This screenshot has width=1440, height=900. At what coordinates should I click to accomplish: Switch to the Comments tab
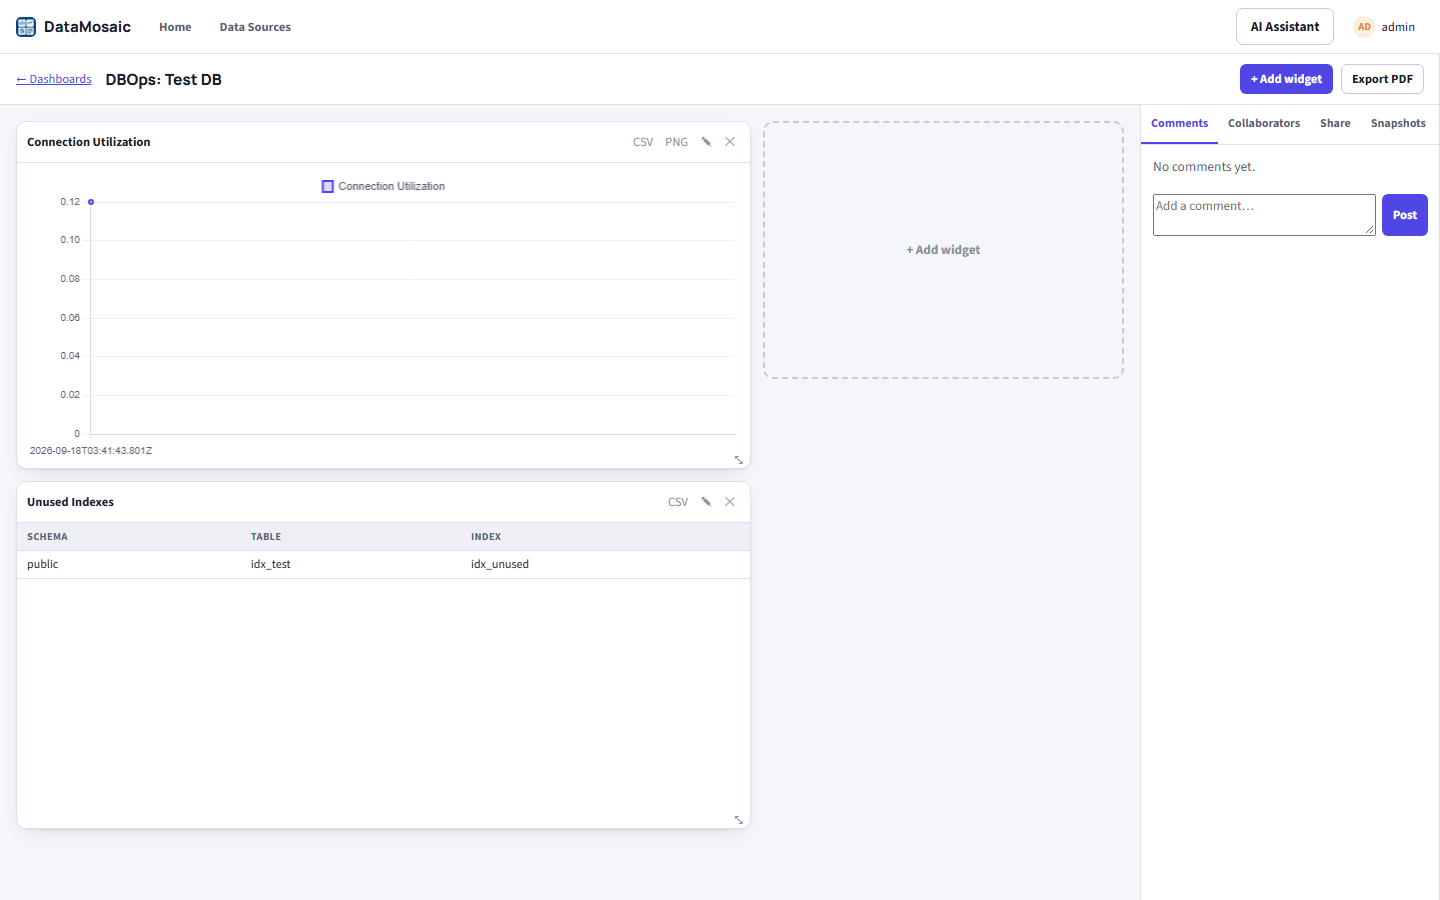[1179, 123]
